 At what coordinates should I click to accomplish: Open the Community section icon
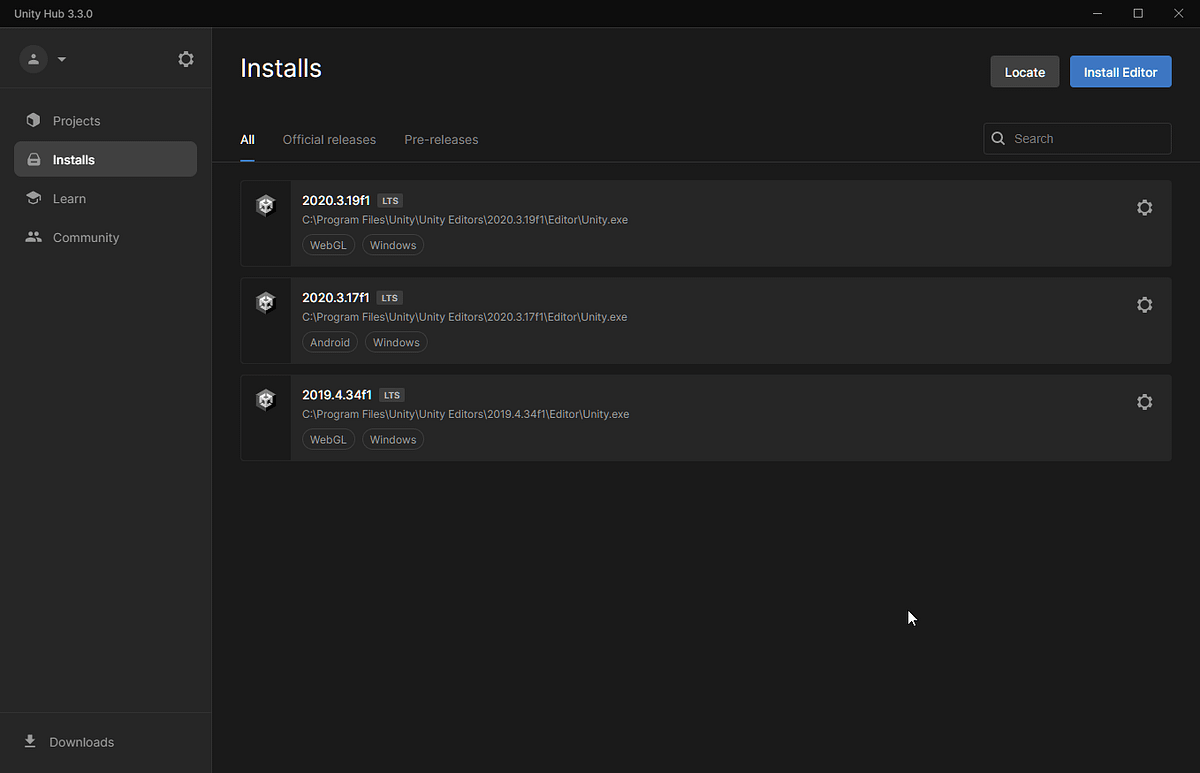click(x=33, y=237)
